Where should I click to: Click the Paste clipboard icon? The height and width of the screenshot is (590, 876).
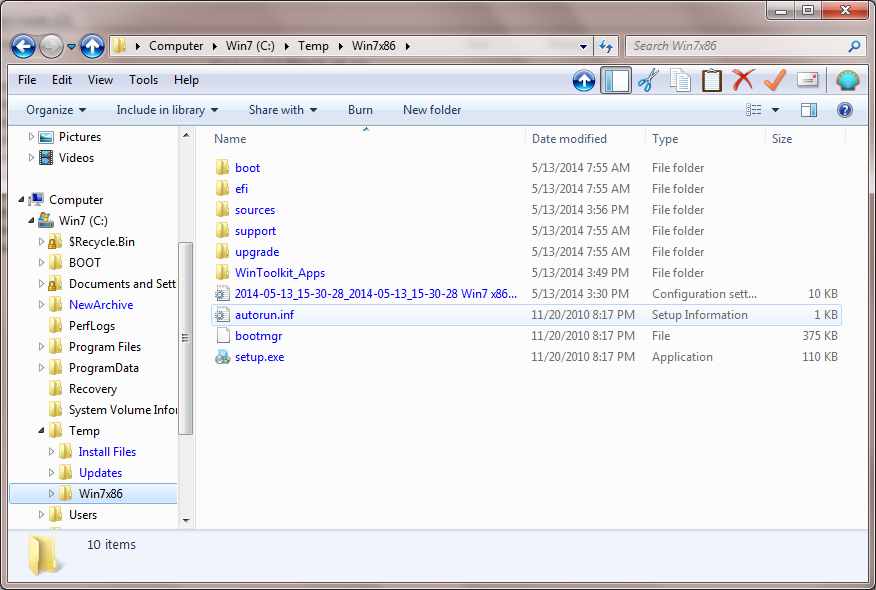pos(711,80)
